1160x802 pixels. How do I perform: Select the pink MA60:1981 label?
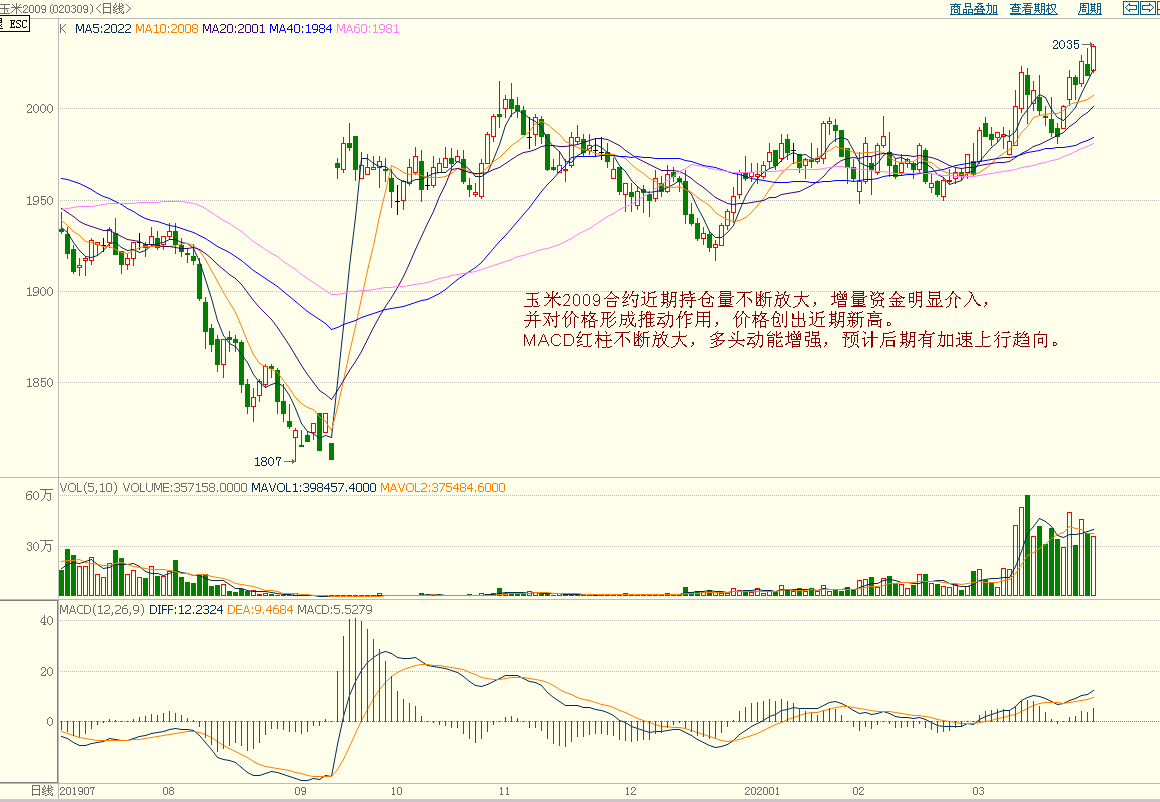point(367,29)
